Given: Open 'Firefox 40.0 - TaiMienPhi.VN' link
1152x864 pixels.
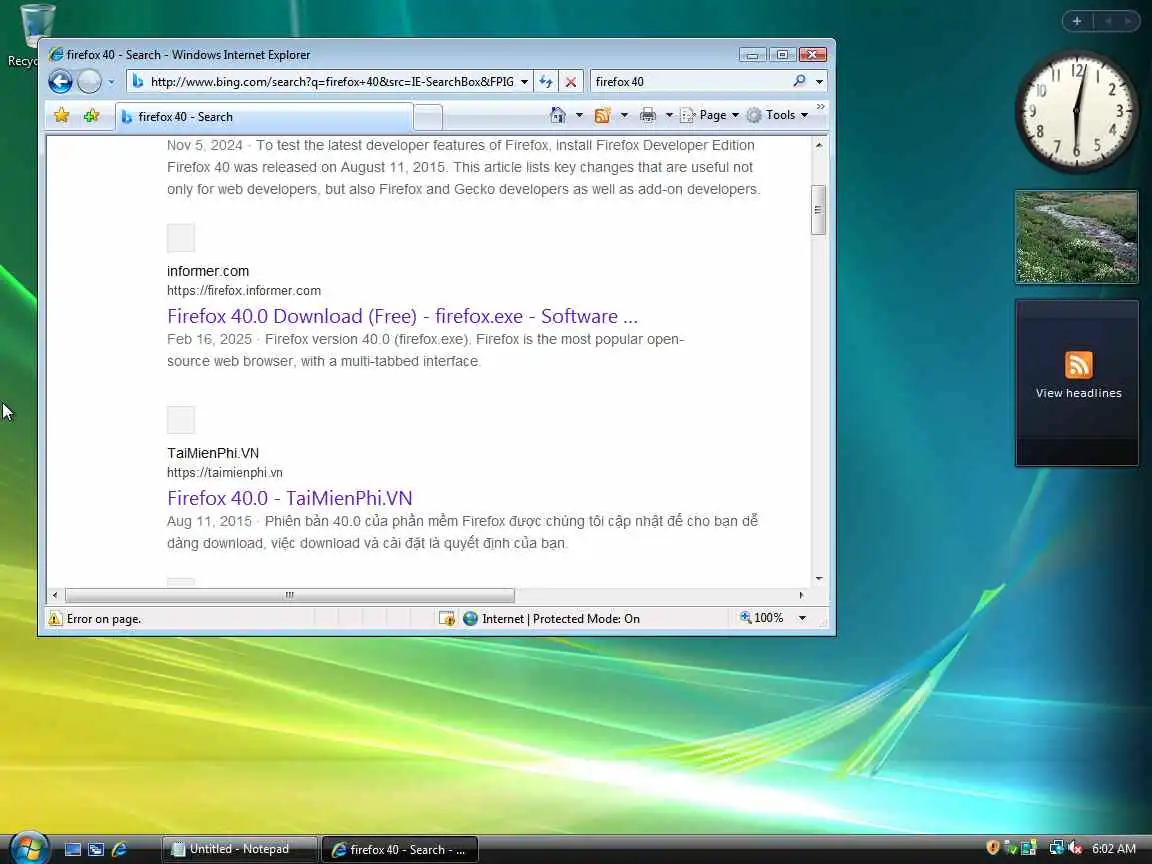Looking at the screenshot, I should (x=289, y=498).
